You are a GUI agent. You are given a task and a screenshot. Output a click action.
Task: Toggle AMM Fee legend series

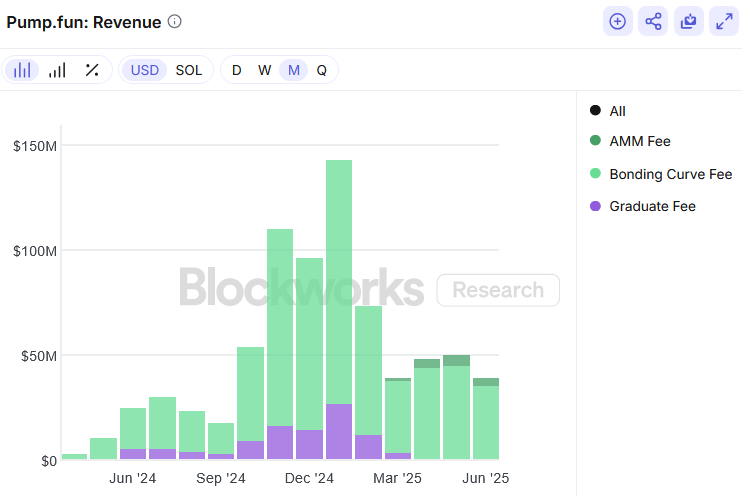[x=630, y=141]
